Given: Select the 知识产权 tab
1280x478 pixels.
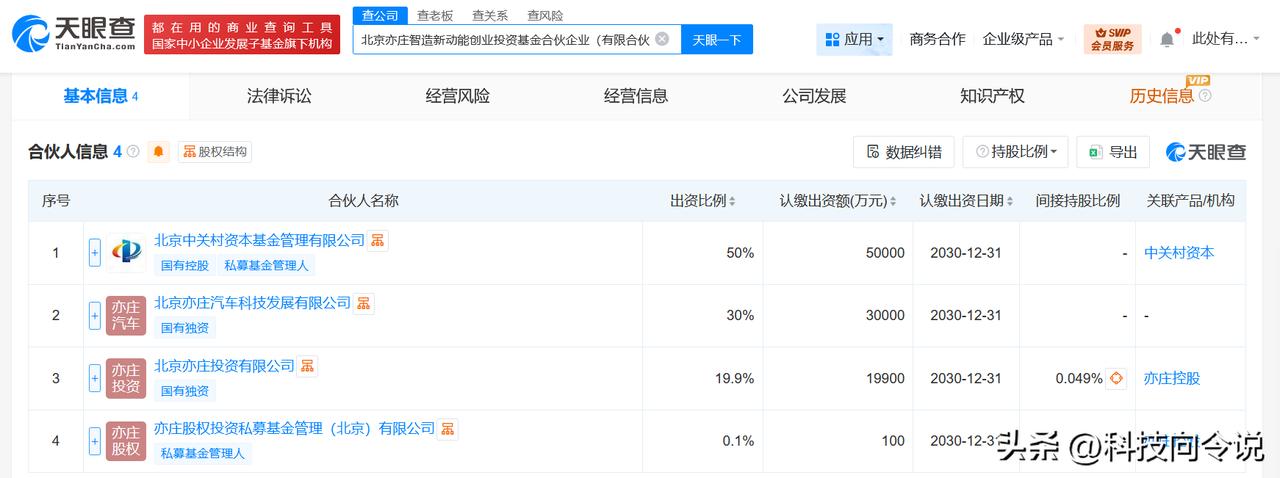Looking at the screenshot, I should click(992, 96).
